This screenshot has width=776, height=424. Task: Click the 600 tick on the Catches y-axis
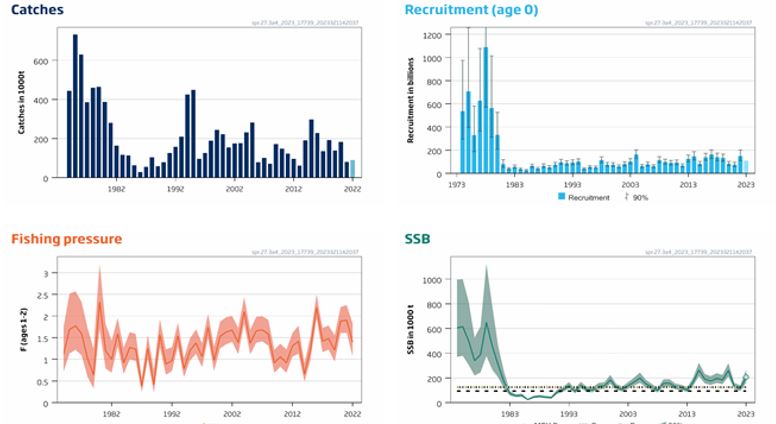[41, 61]
